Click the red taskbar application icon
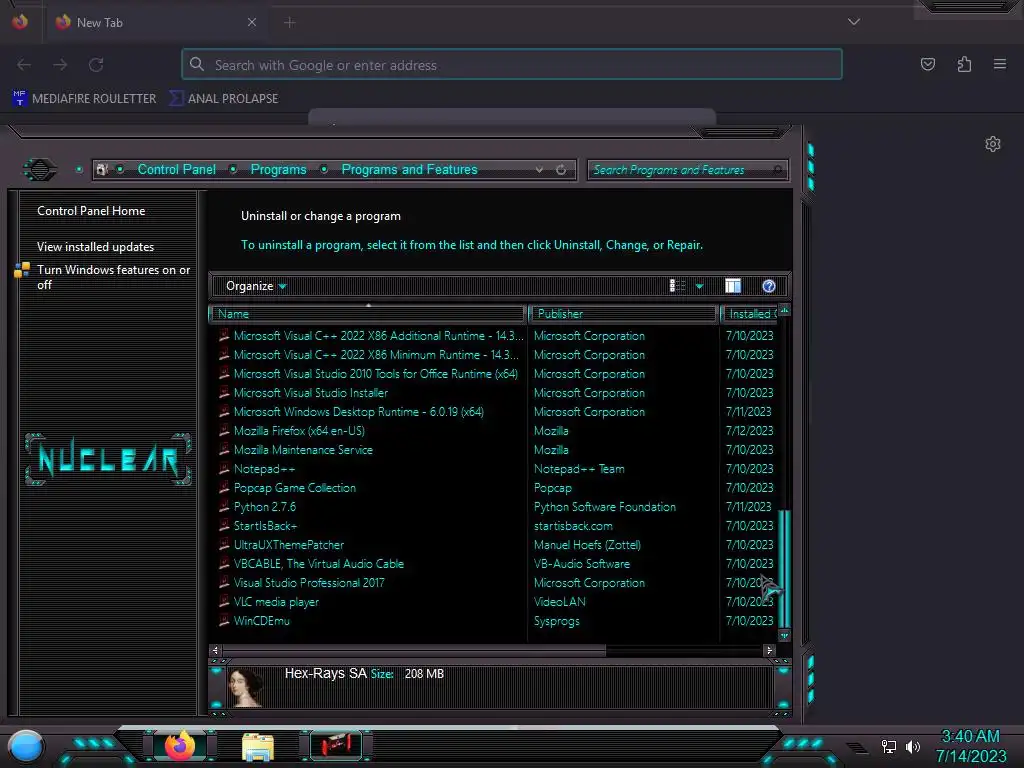The height and width of the screenshot is (768, 1024). (336, 745)
